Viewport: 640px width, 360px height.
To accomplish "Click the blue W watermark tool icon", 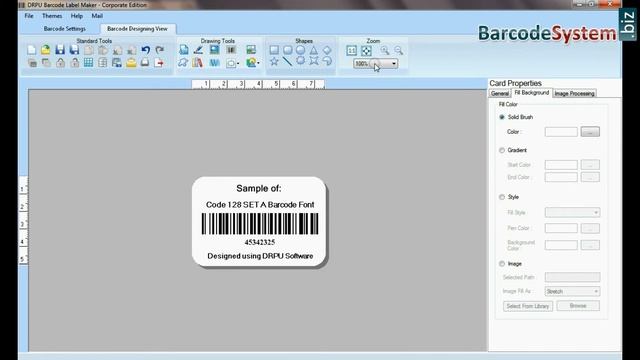I will [215, 62].
